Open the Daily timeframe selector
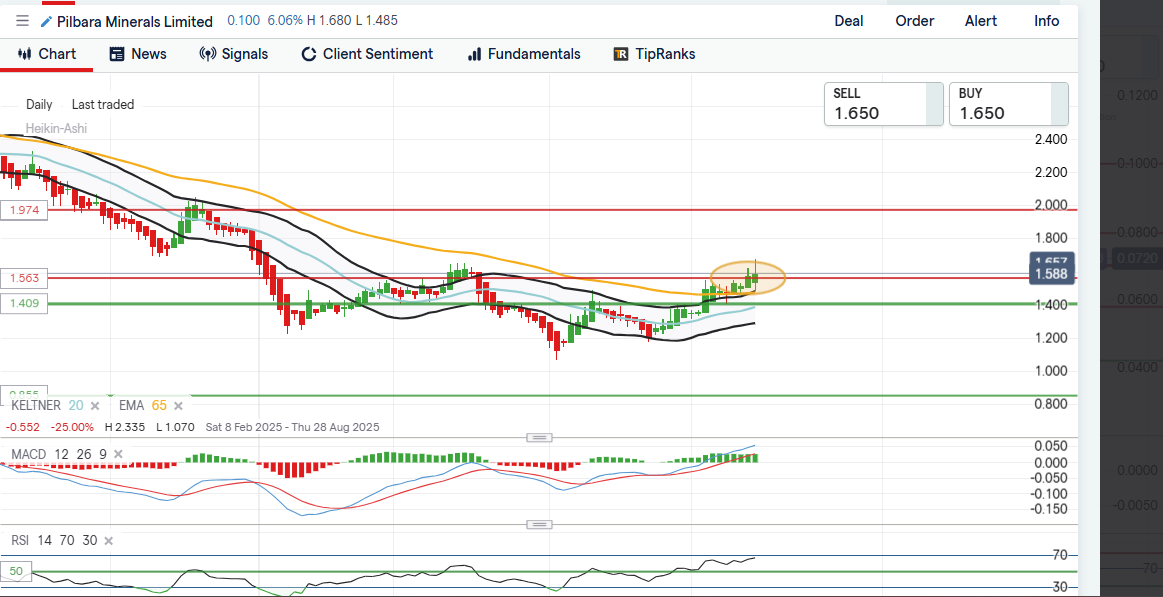This screenshot has width=1163, height=597. 39,105
